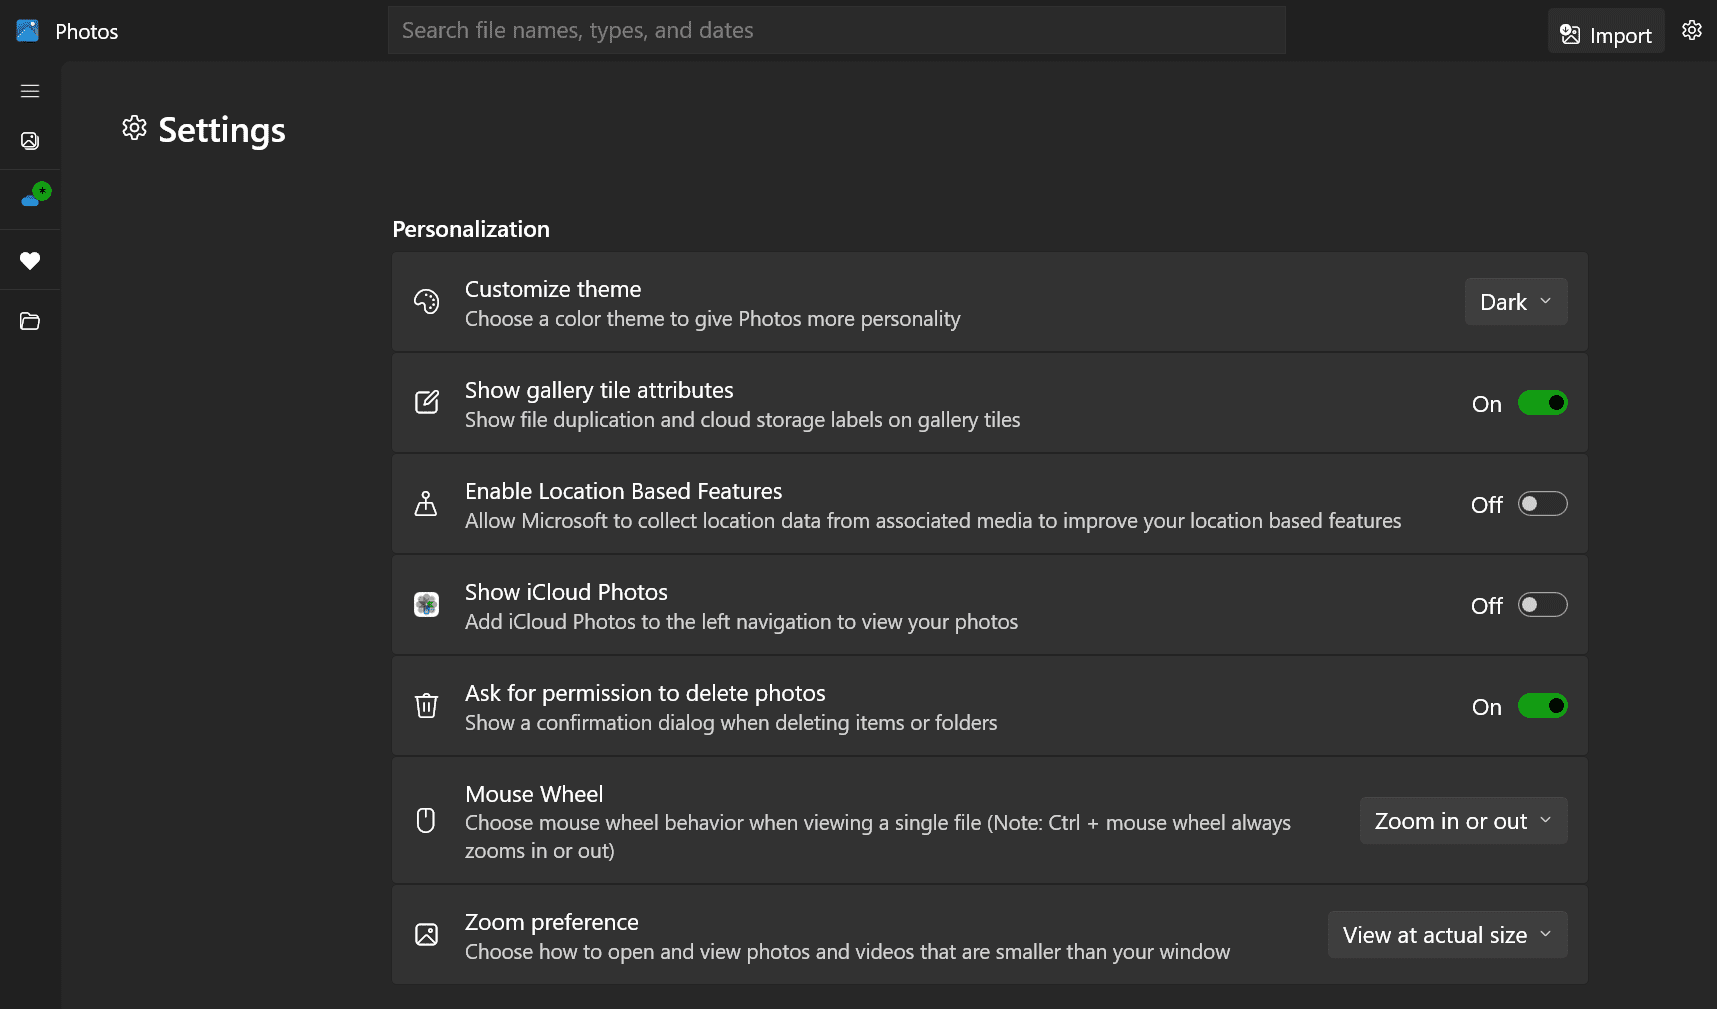Open the Gallery view in sidebar
This screenshot has height=1009, width=1717.
(30, 141)
